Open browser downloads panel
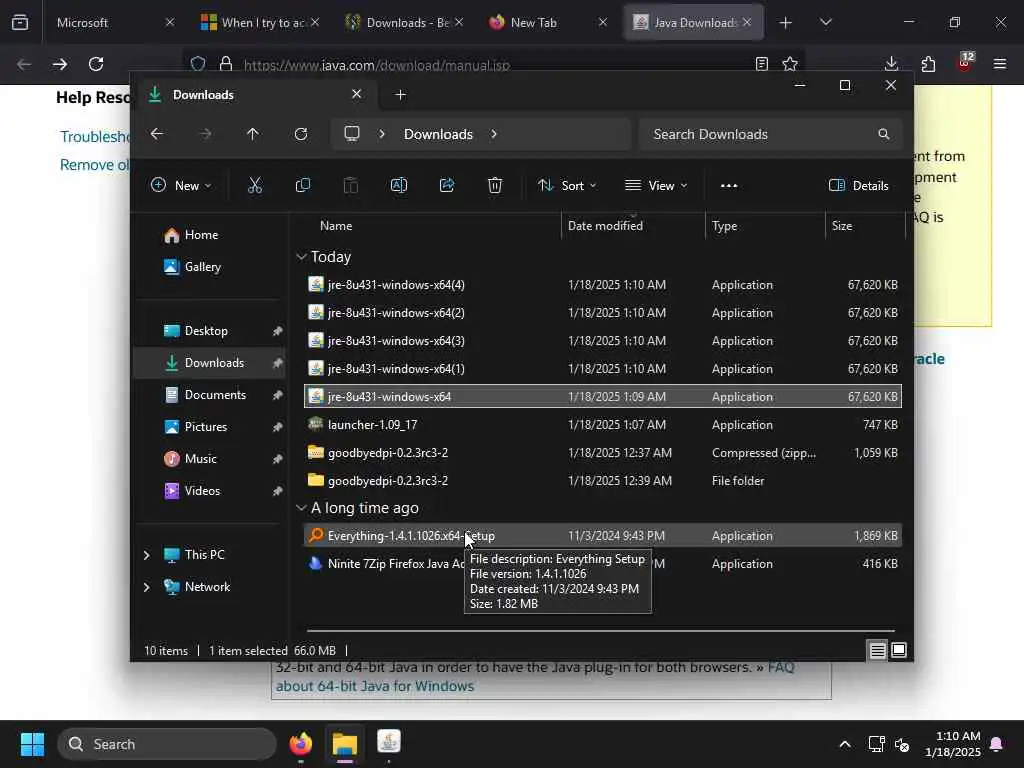The image size is (1024, 768). pyautogui.click(x=891, y=64)
